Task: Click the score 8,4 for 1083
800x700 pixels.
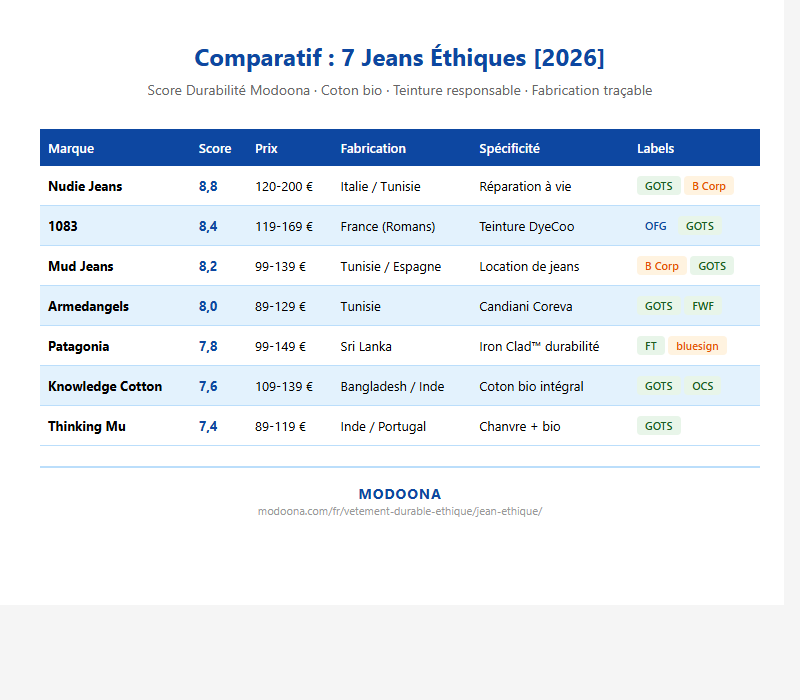Action: (x=209, y=226)
